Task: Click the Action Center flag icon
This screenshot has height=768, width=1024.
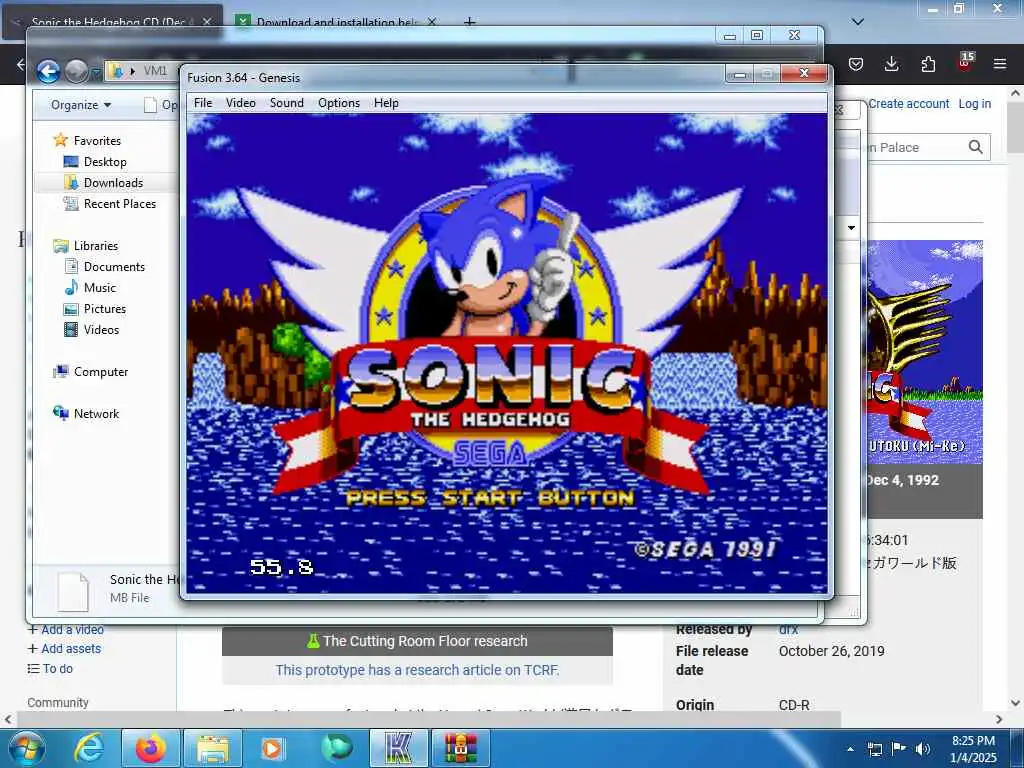Action: point(899,748)
